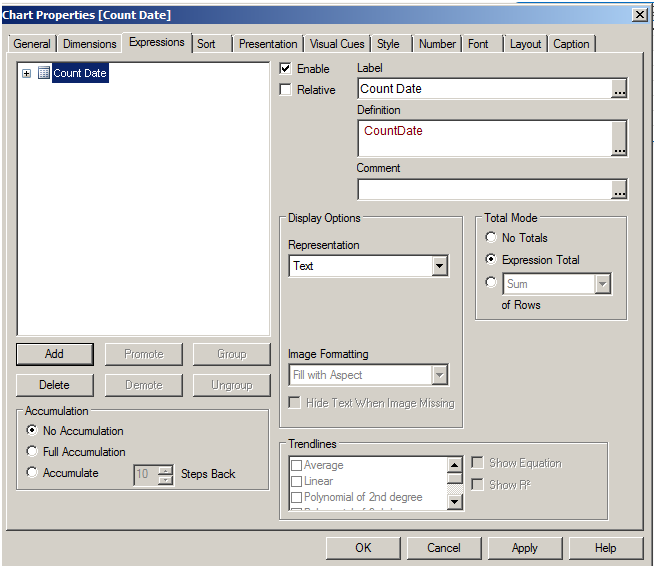Select the Sum of Rows radio button
Image resolution: width=656 pixels, height=568 pixels.
(x=491, y=282)
